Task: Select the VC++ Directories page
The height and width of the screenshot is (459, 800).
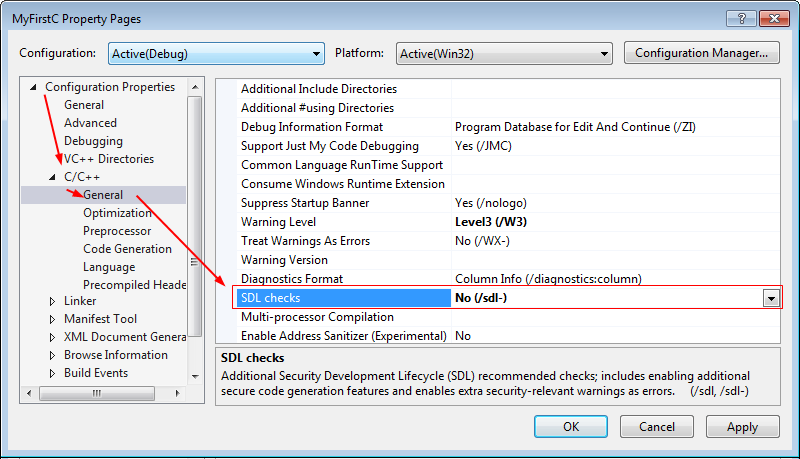Action: pyautogui.click(x=109, y=159)
